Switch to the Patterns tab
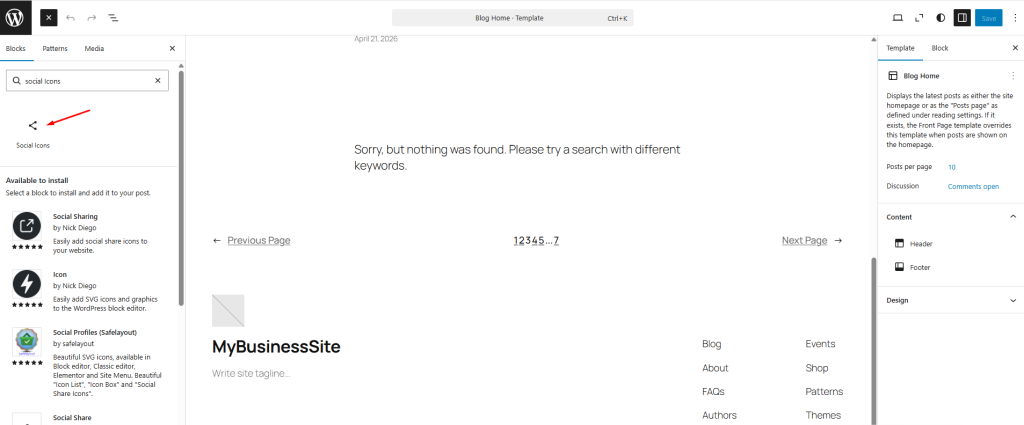The width and height of the screenshot is (1024, 425). 55,48
